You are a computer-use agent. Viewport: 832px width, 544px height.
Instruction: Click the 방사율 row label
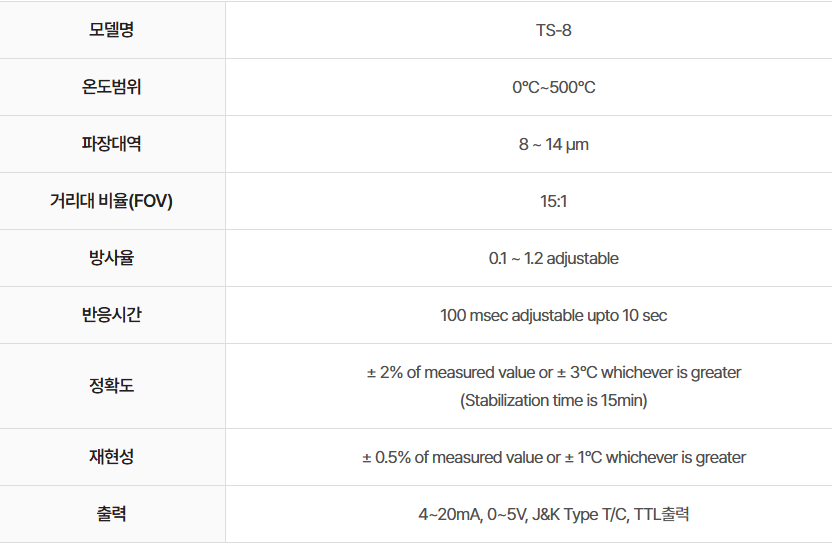click(x=112, y=258)
